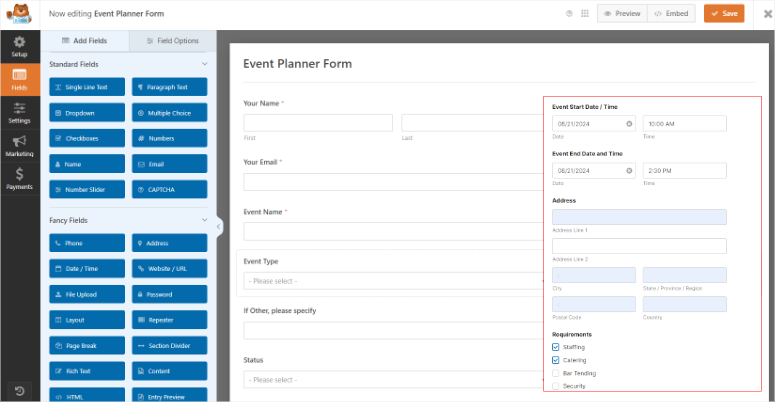Screen dimensions: 775x402
Task: Clear the Event Start date value
Action: (629, 124)
